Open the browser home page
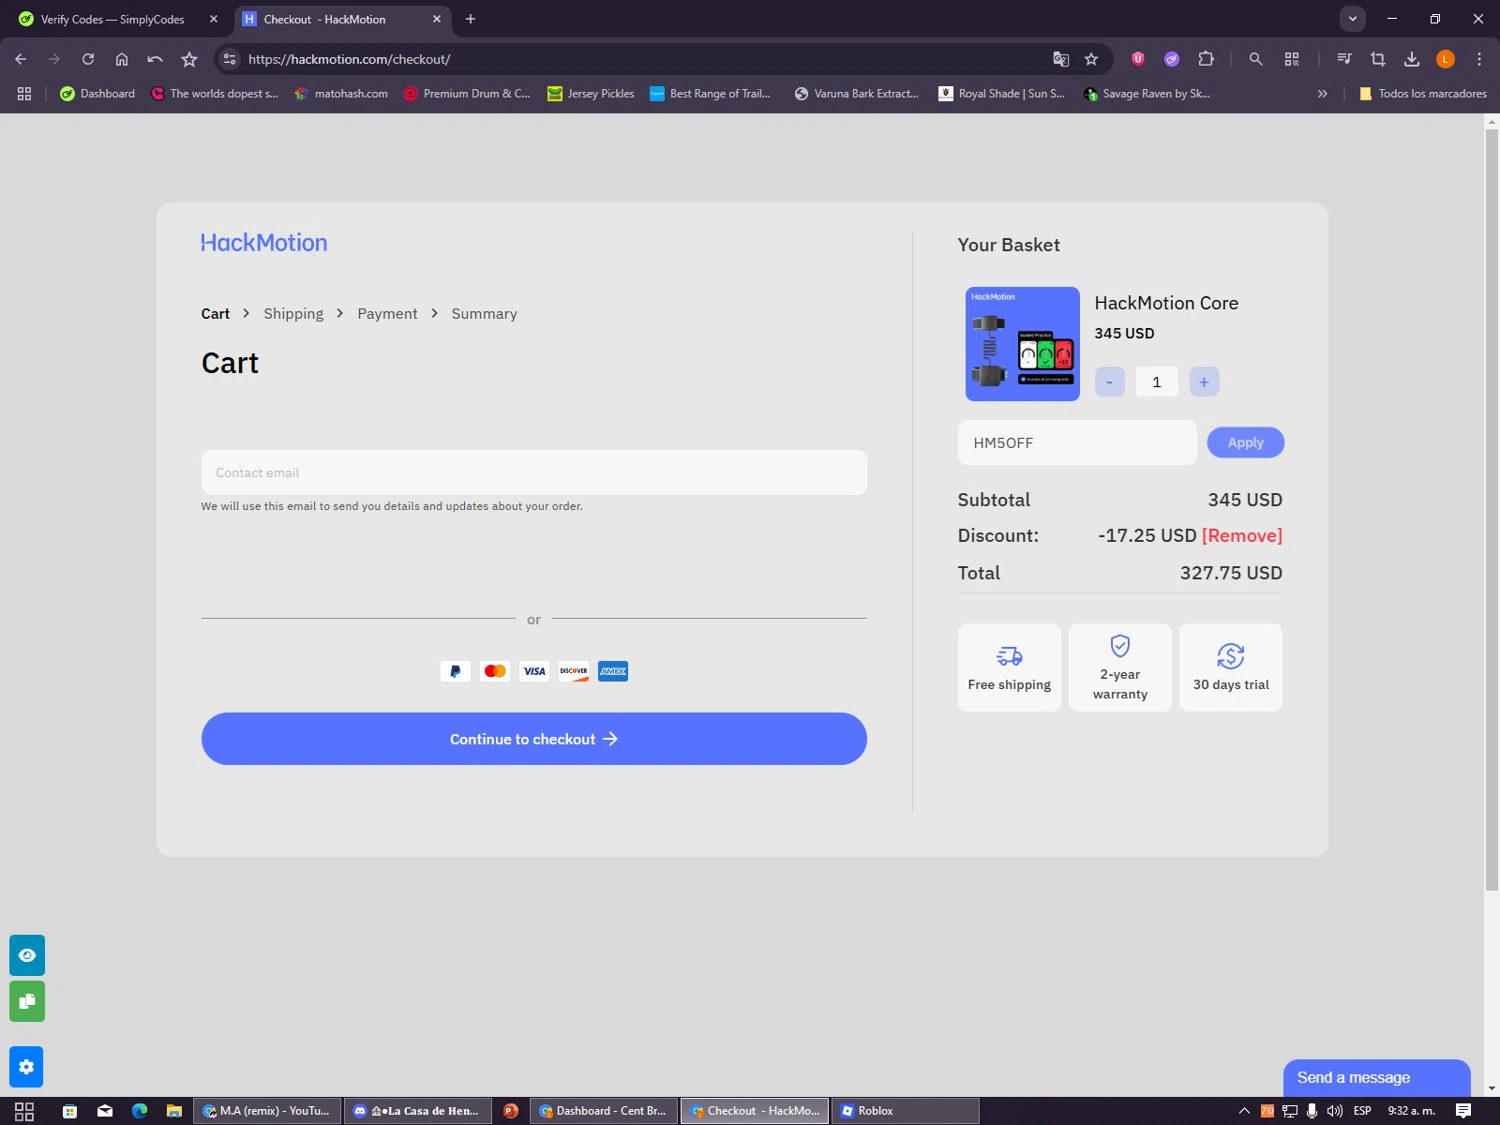Viewport: 1500px width, 1125px height. pos(122,59)
